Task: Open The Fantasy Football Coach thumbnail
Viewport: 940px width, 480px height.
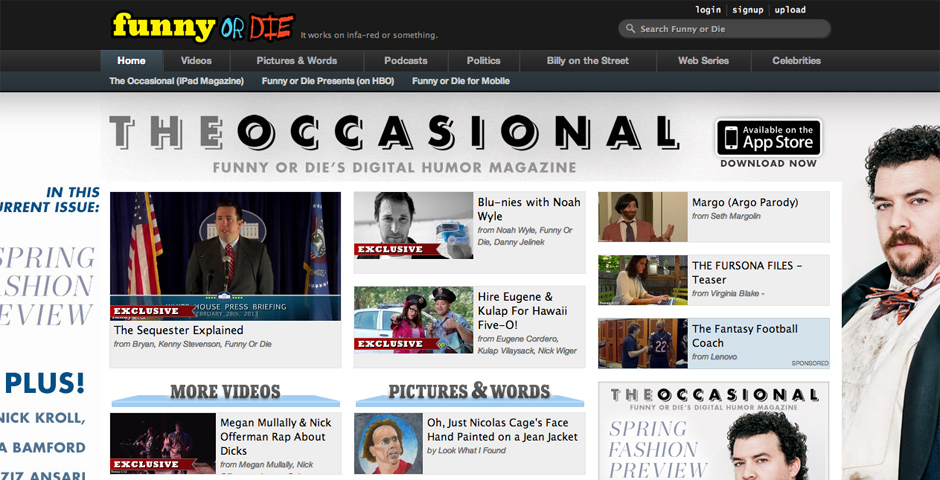Action: pos(643,343)
